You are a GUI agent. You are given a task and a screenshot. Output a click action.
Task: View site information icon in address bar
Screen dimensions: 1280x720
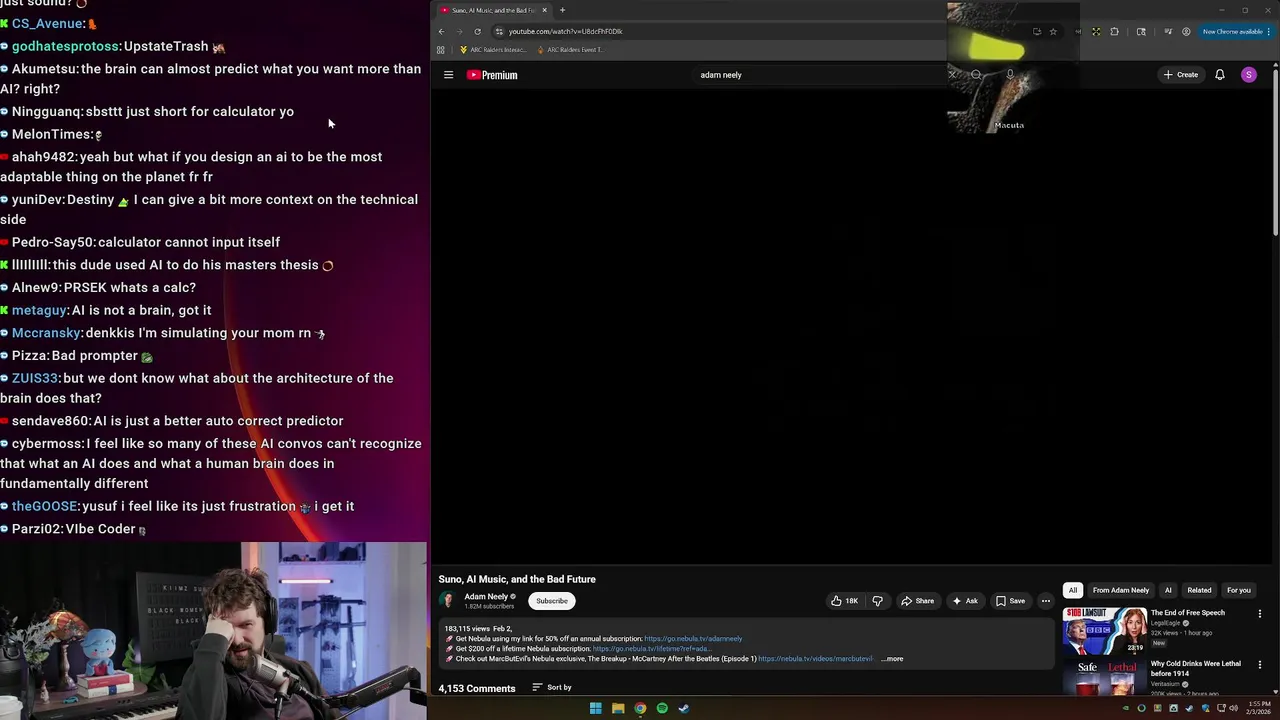pos(499,31)
